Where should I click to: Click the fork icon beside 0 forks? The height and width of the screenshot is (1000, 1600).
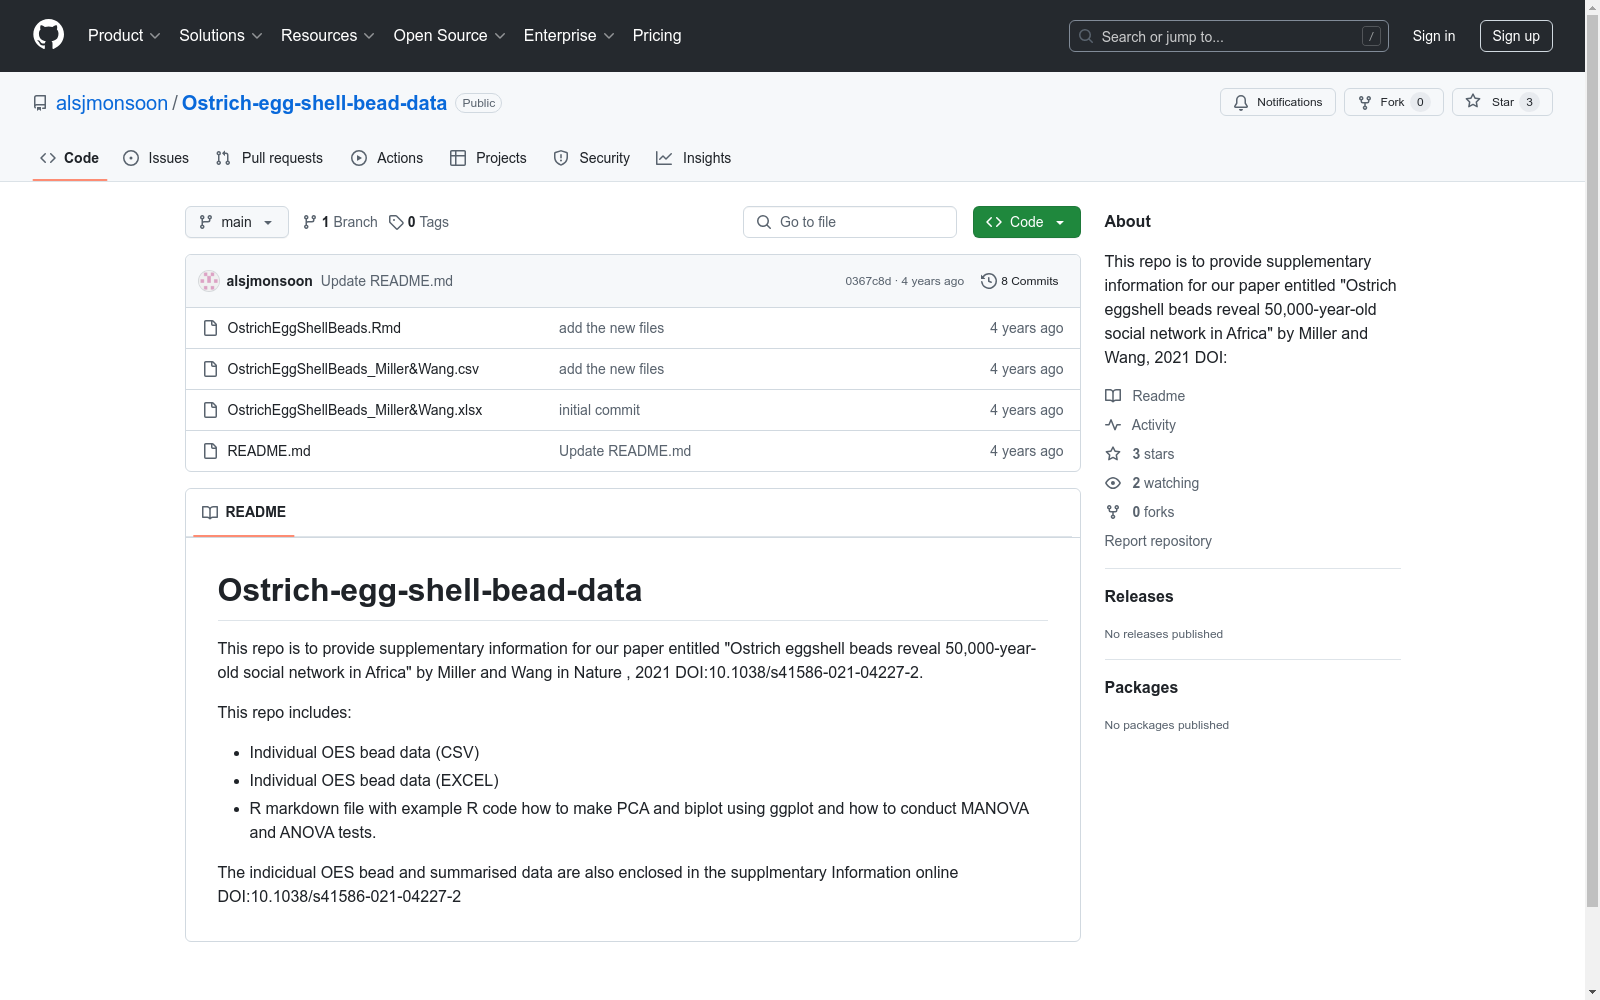(1113, 512)
